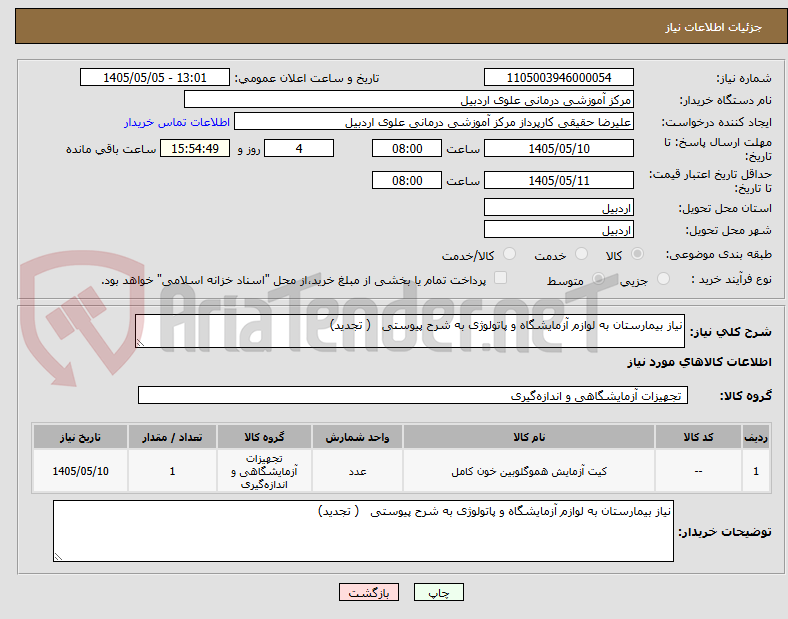The height and width of the screenshot is (619, 788).
Task: Click the unit cell عدد
Action: coord(357,471)
